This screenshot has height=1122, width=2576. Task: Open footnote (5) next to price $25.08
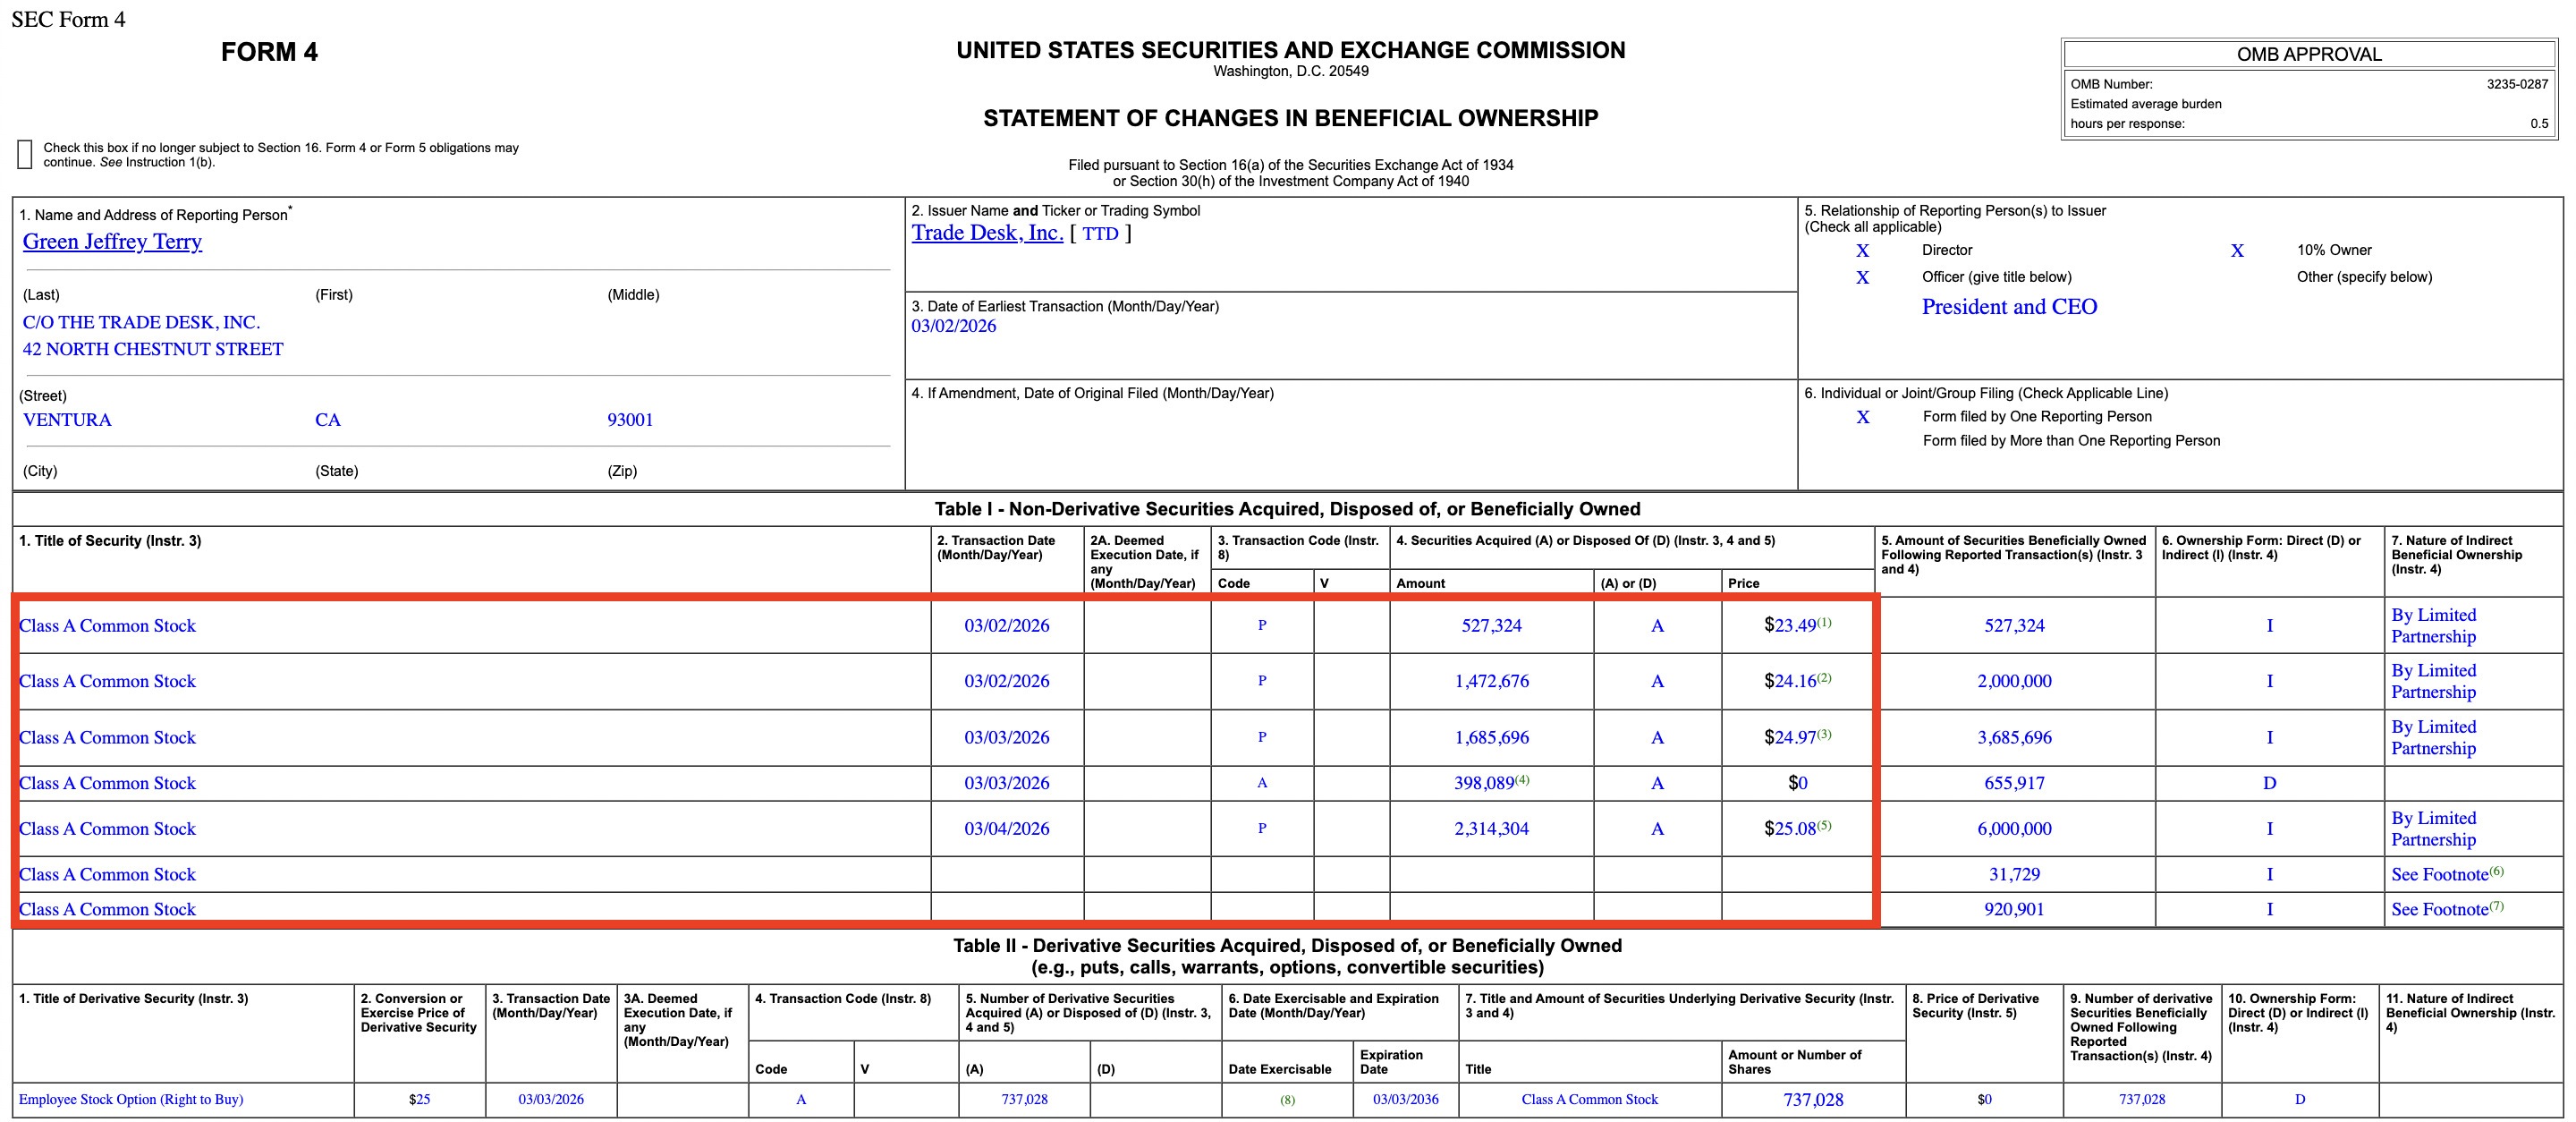(x=1824, y=825)
